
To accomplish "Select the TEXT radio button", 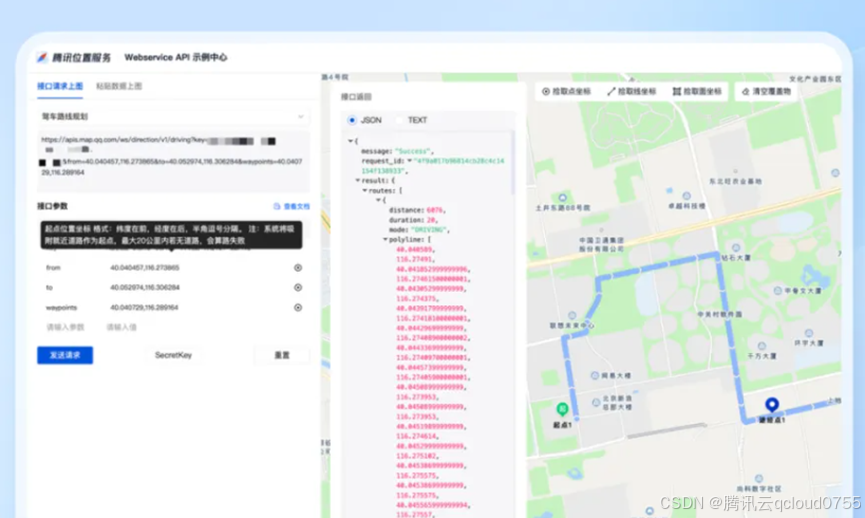I will click(x=399, y=120).
